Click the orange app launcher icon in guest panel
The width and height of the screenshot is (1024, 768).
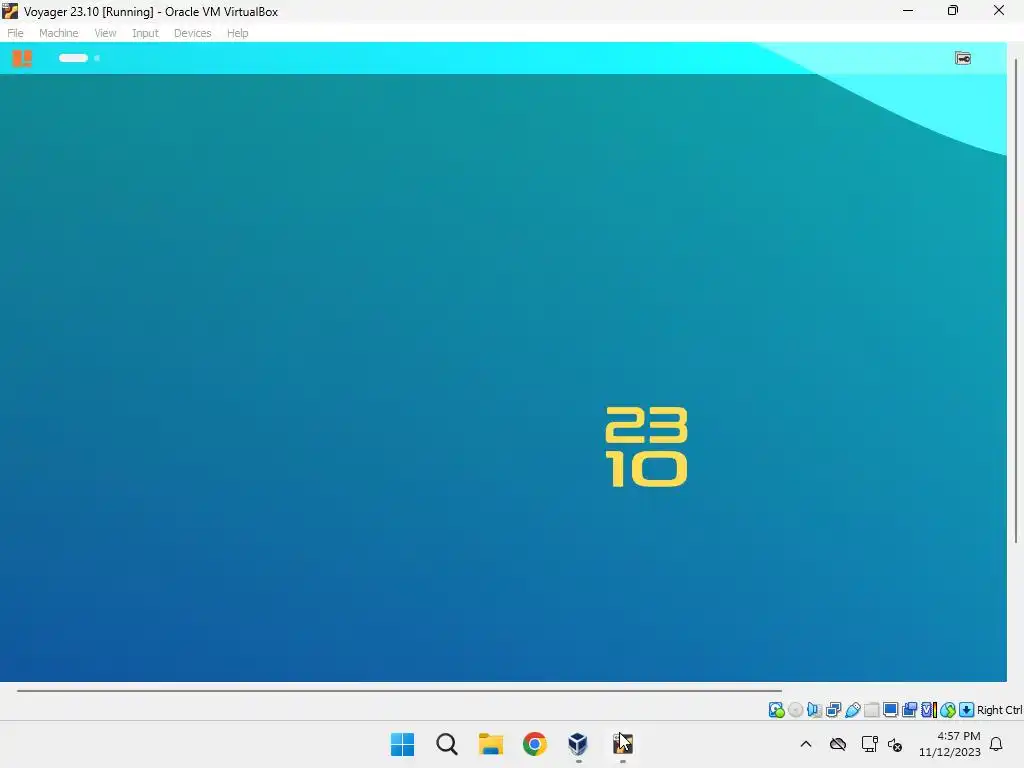point(22,58)
